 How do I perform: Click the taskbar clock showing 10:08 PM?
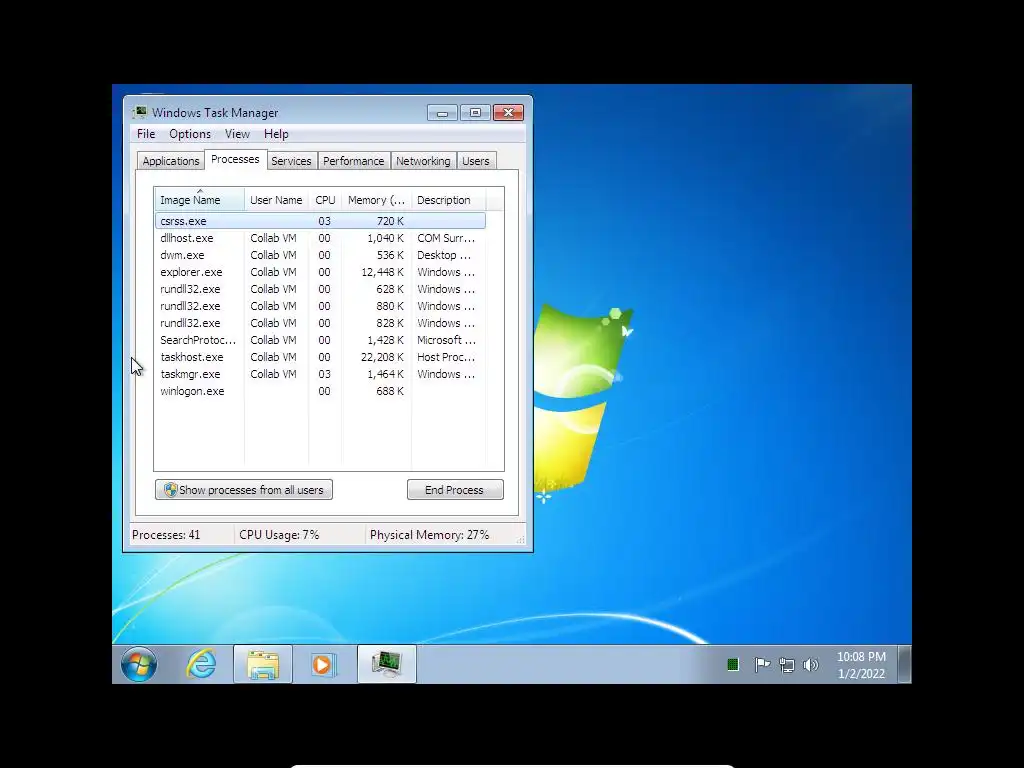(x=861, y=665)
